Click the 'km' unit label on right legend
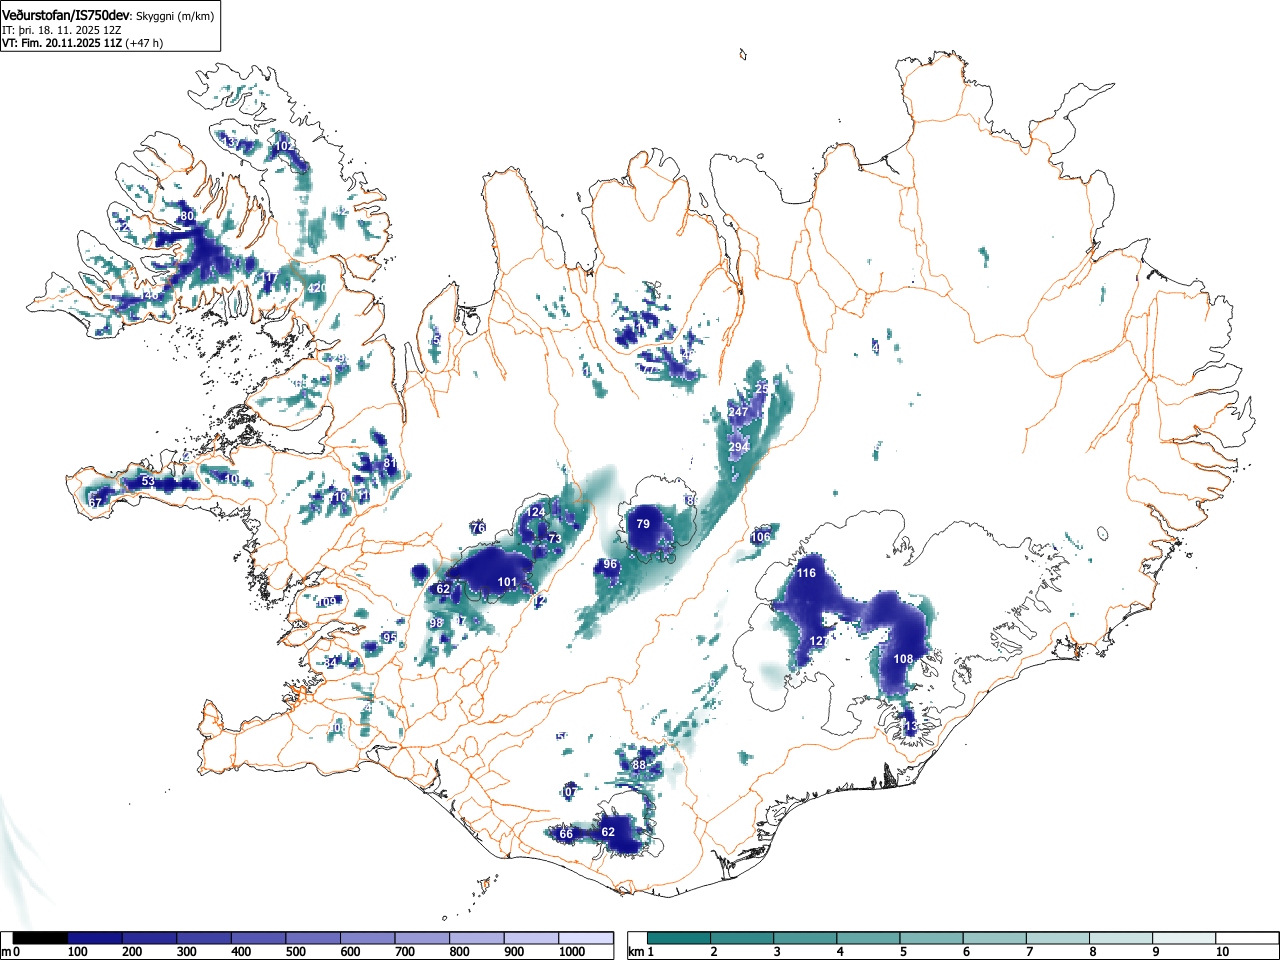 click(x=636, y=952)
